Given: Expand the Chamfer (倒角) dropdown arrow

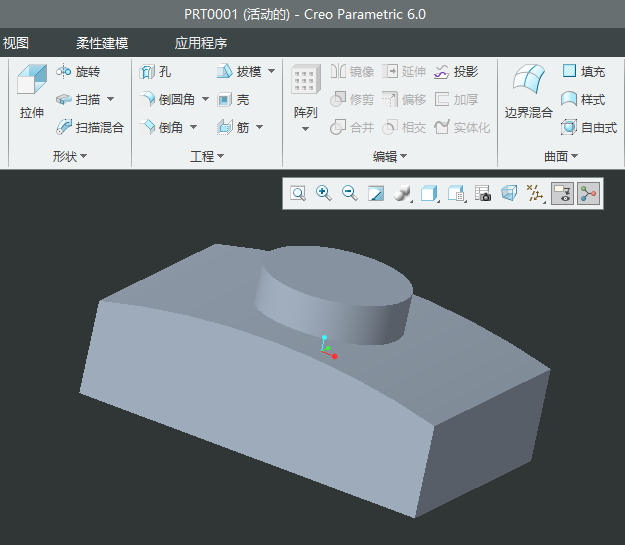Looking at the screenshot, I should click(x=193, y=127).
